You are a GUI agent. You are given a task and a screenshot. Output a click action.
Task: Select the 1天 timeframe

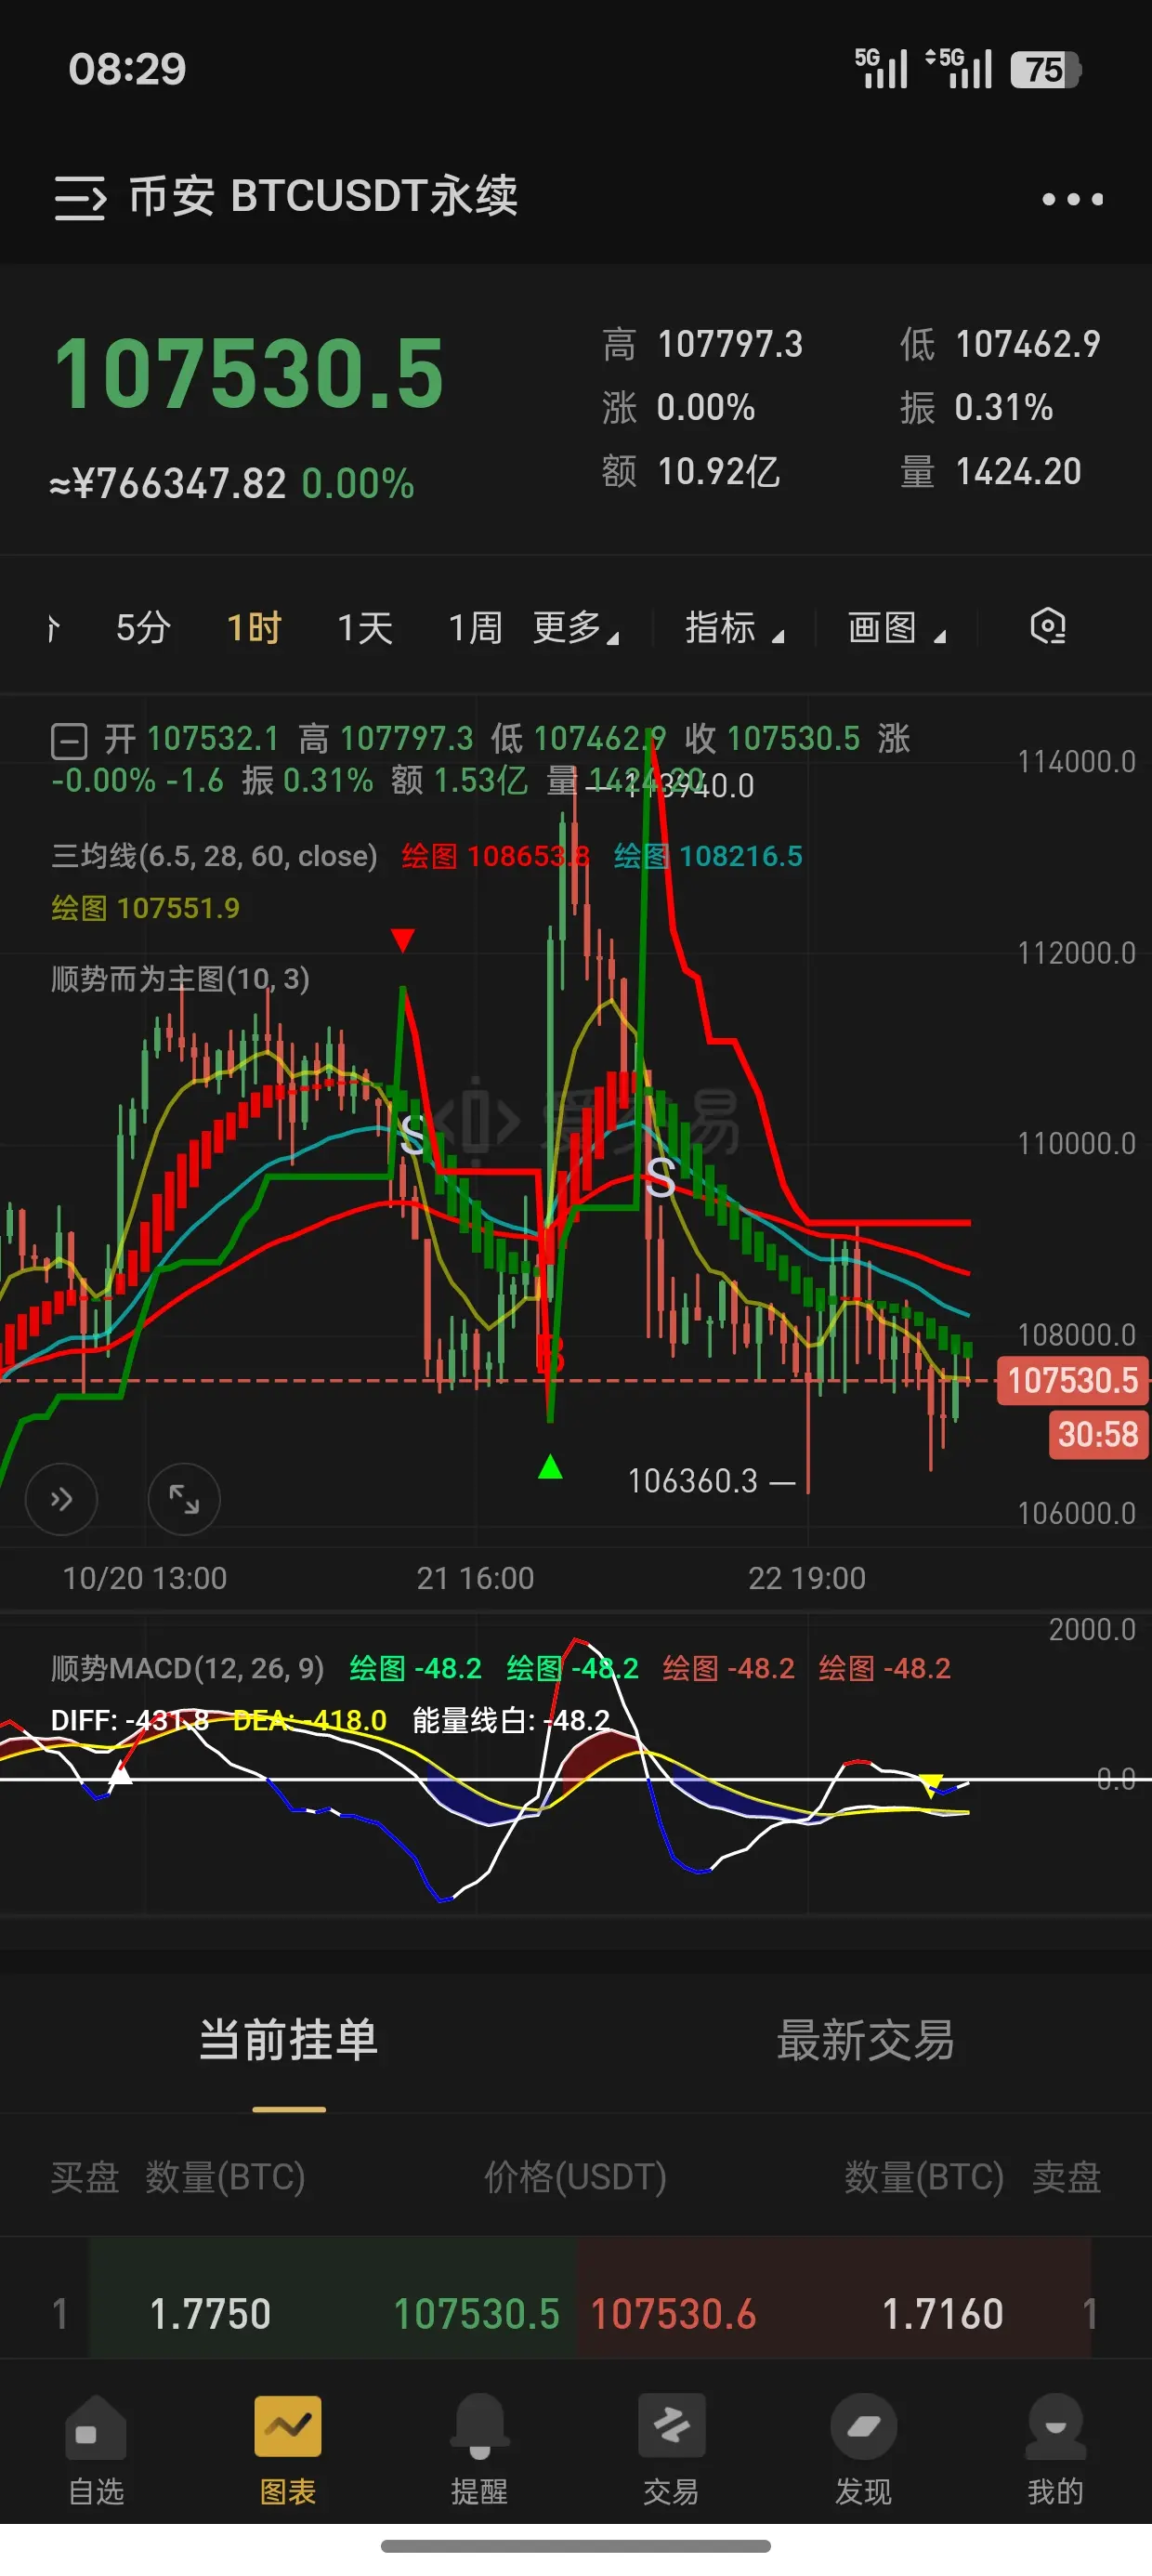[x=365, y=628]
